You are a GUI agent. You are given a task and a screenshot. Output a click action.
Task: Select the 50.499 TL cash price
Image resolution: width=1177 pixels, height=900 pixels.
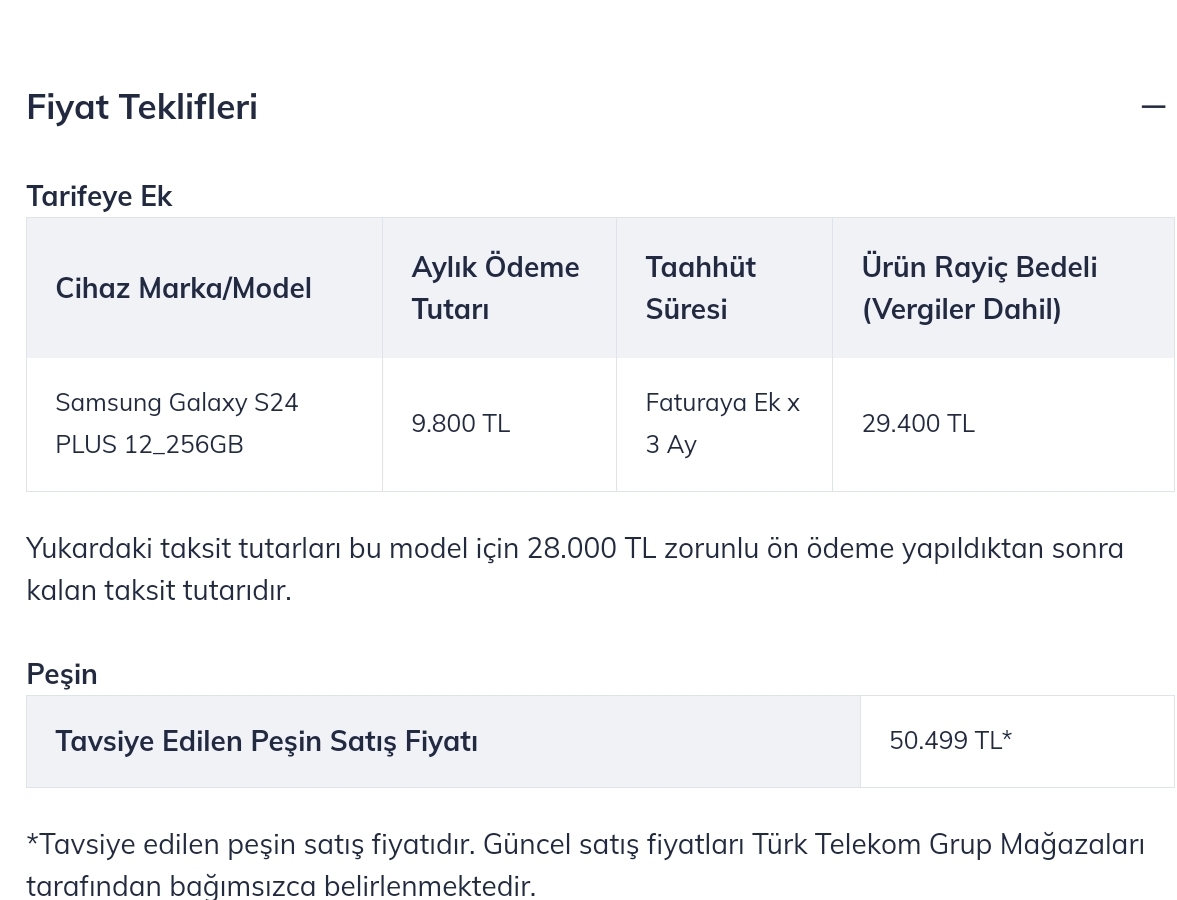pyautogui.click(x=950, y=741)
